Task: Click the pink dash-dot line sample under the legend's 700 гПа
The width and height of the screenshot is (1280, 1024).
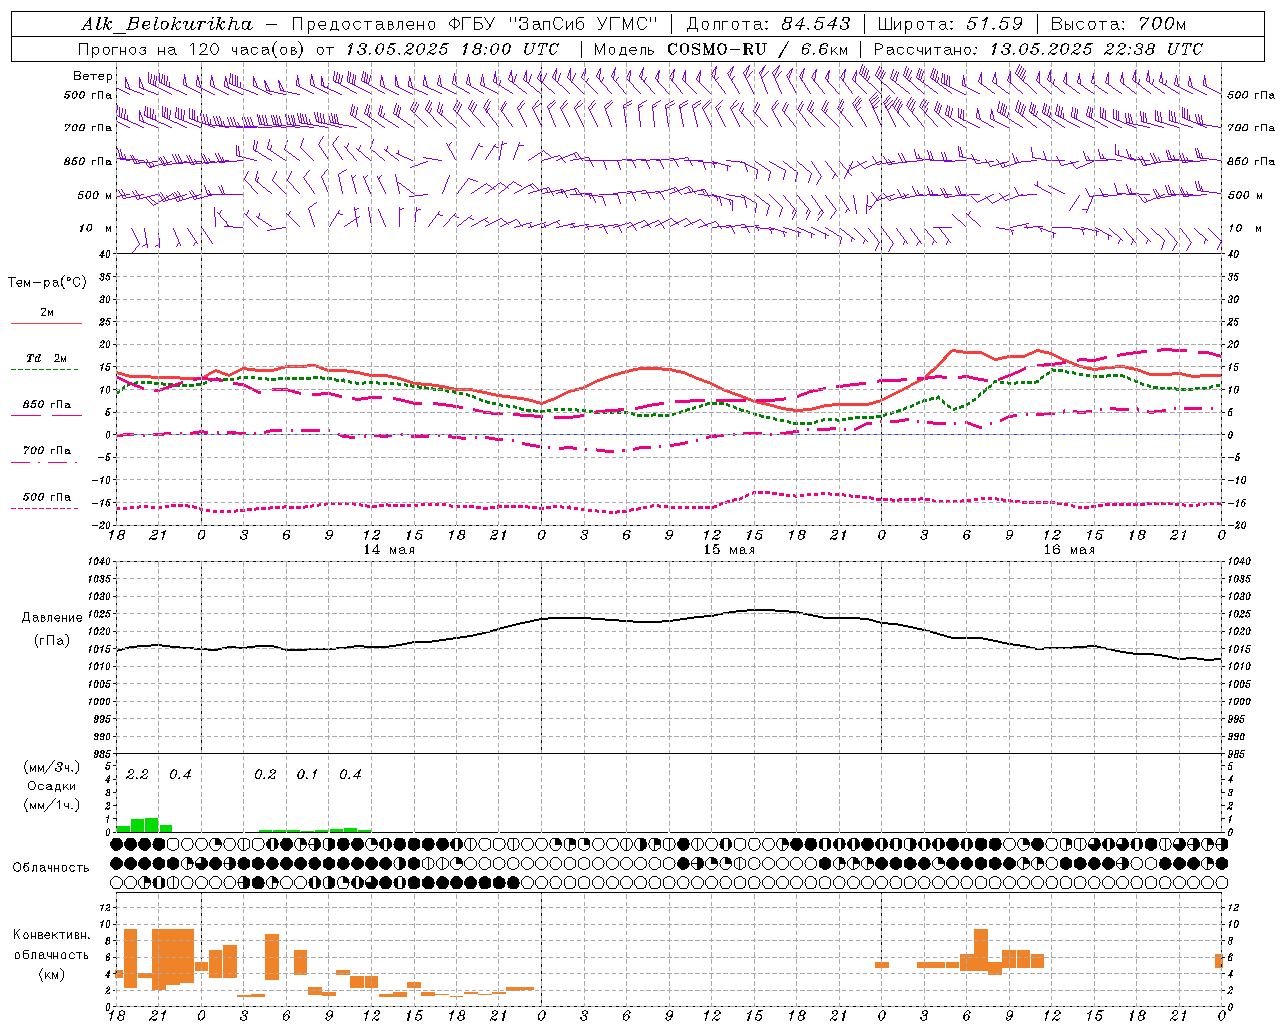Action: (x=45, y=462)
